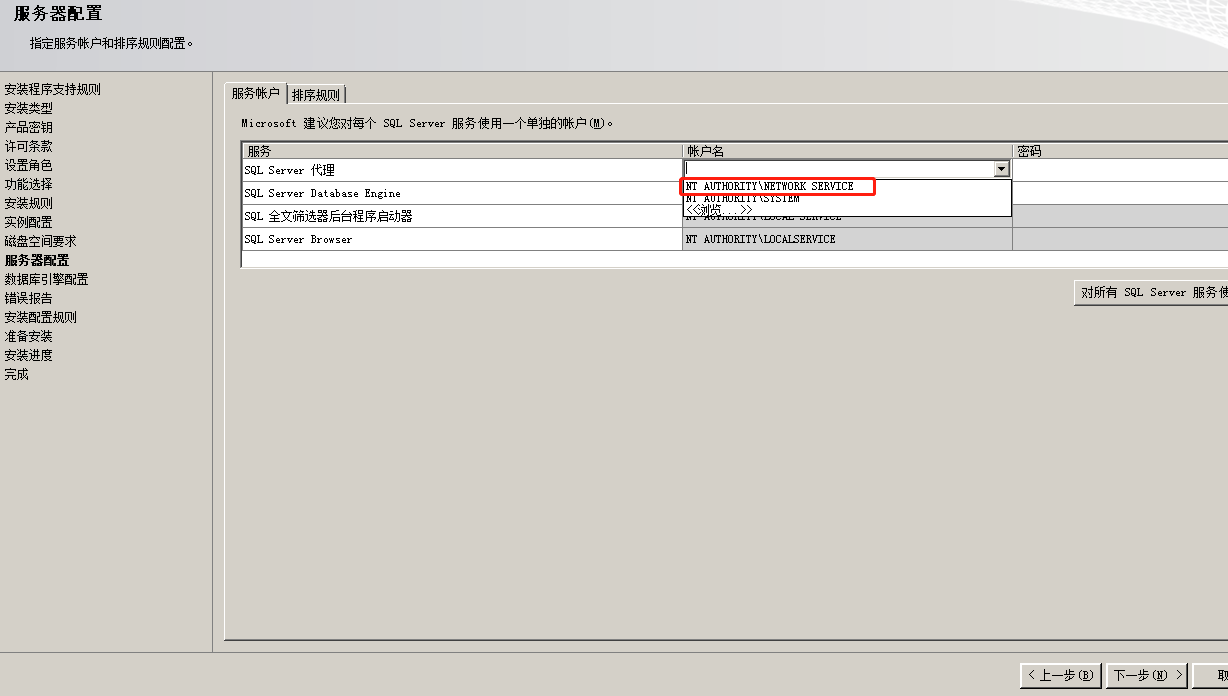
Task: Click the 帐户名 column header
Action: [847, 151]
